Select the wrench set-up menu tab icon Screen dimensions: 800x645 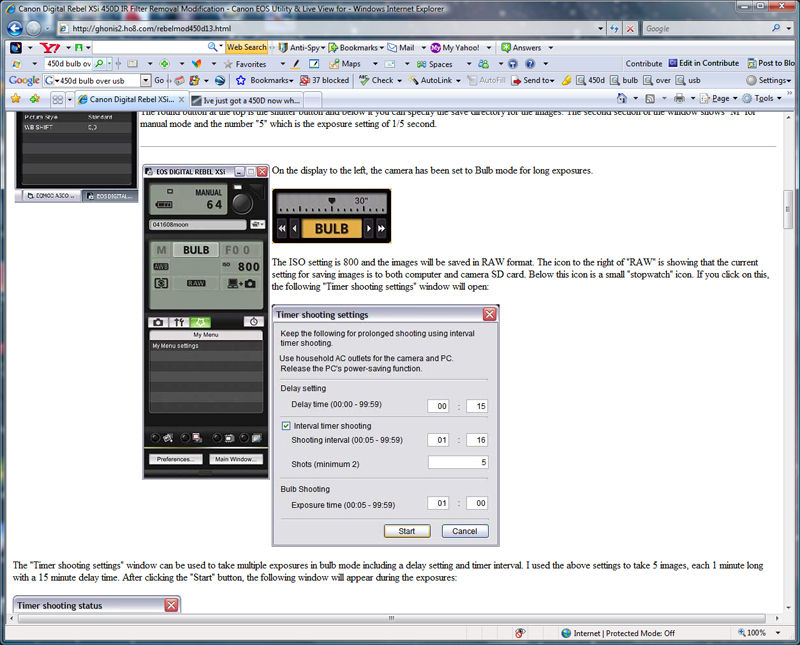click(179, 322)
